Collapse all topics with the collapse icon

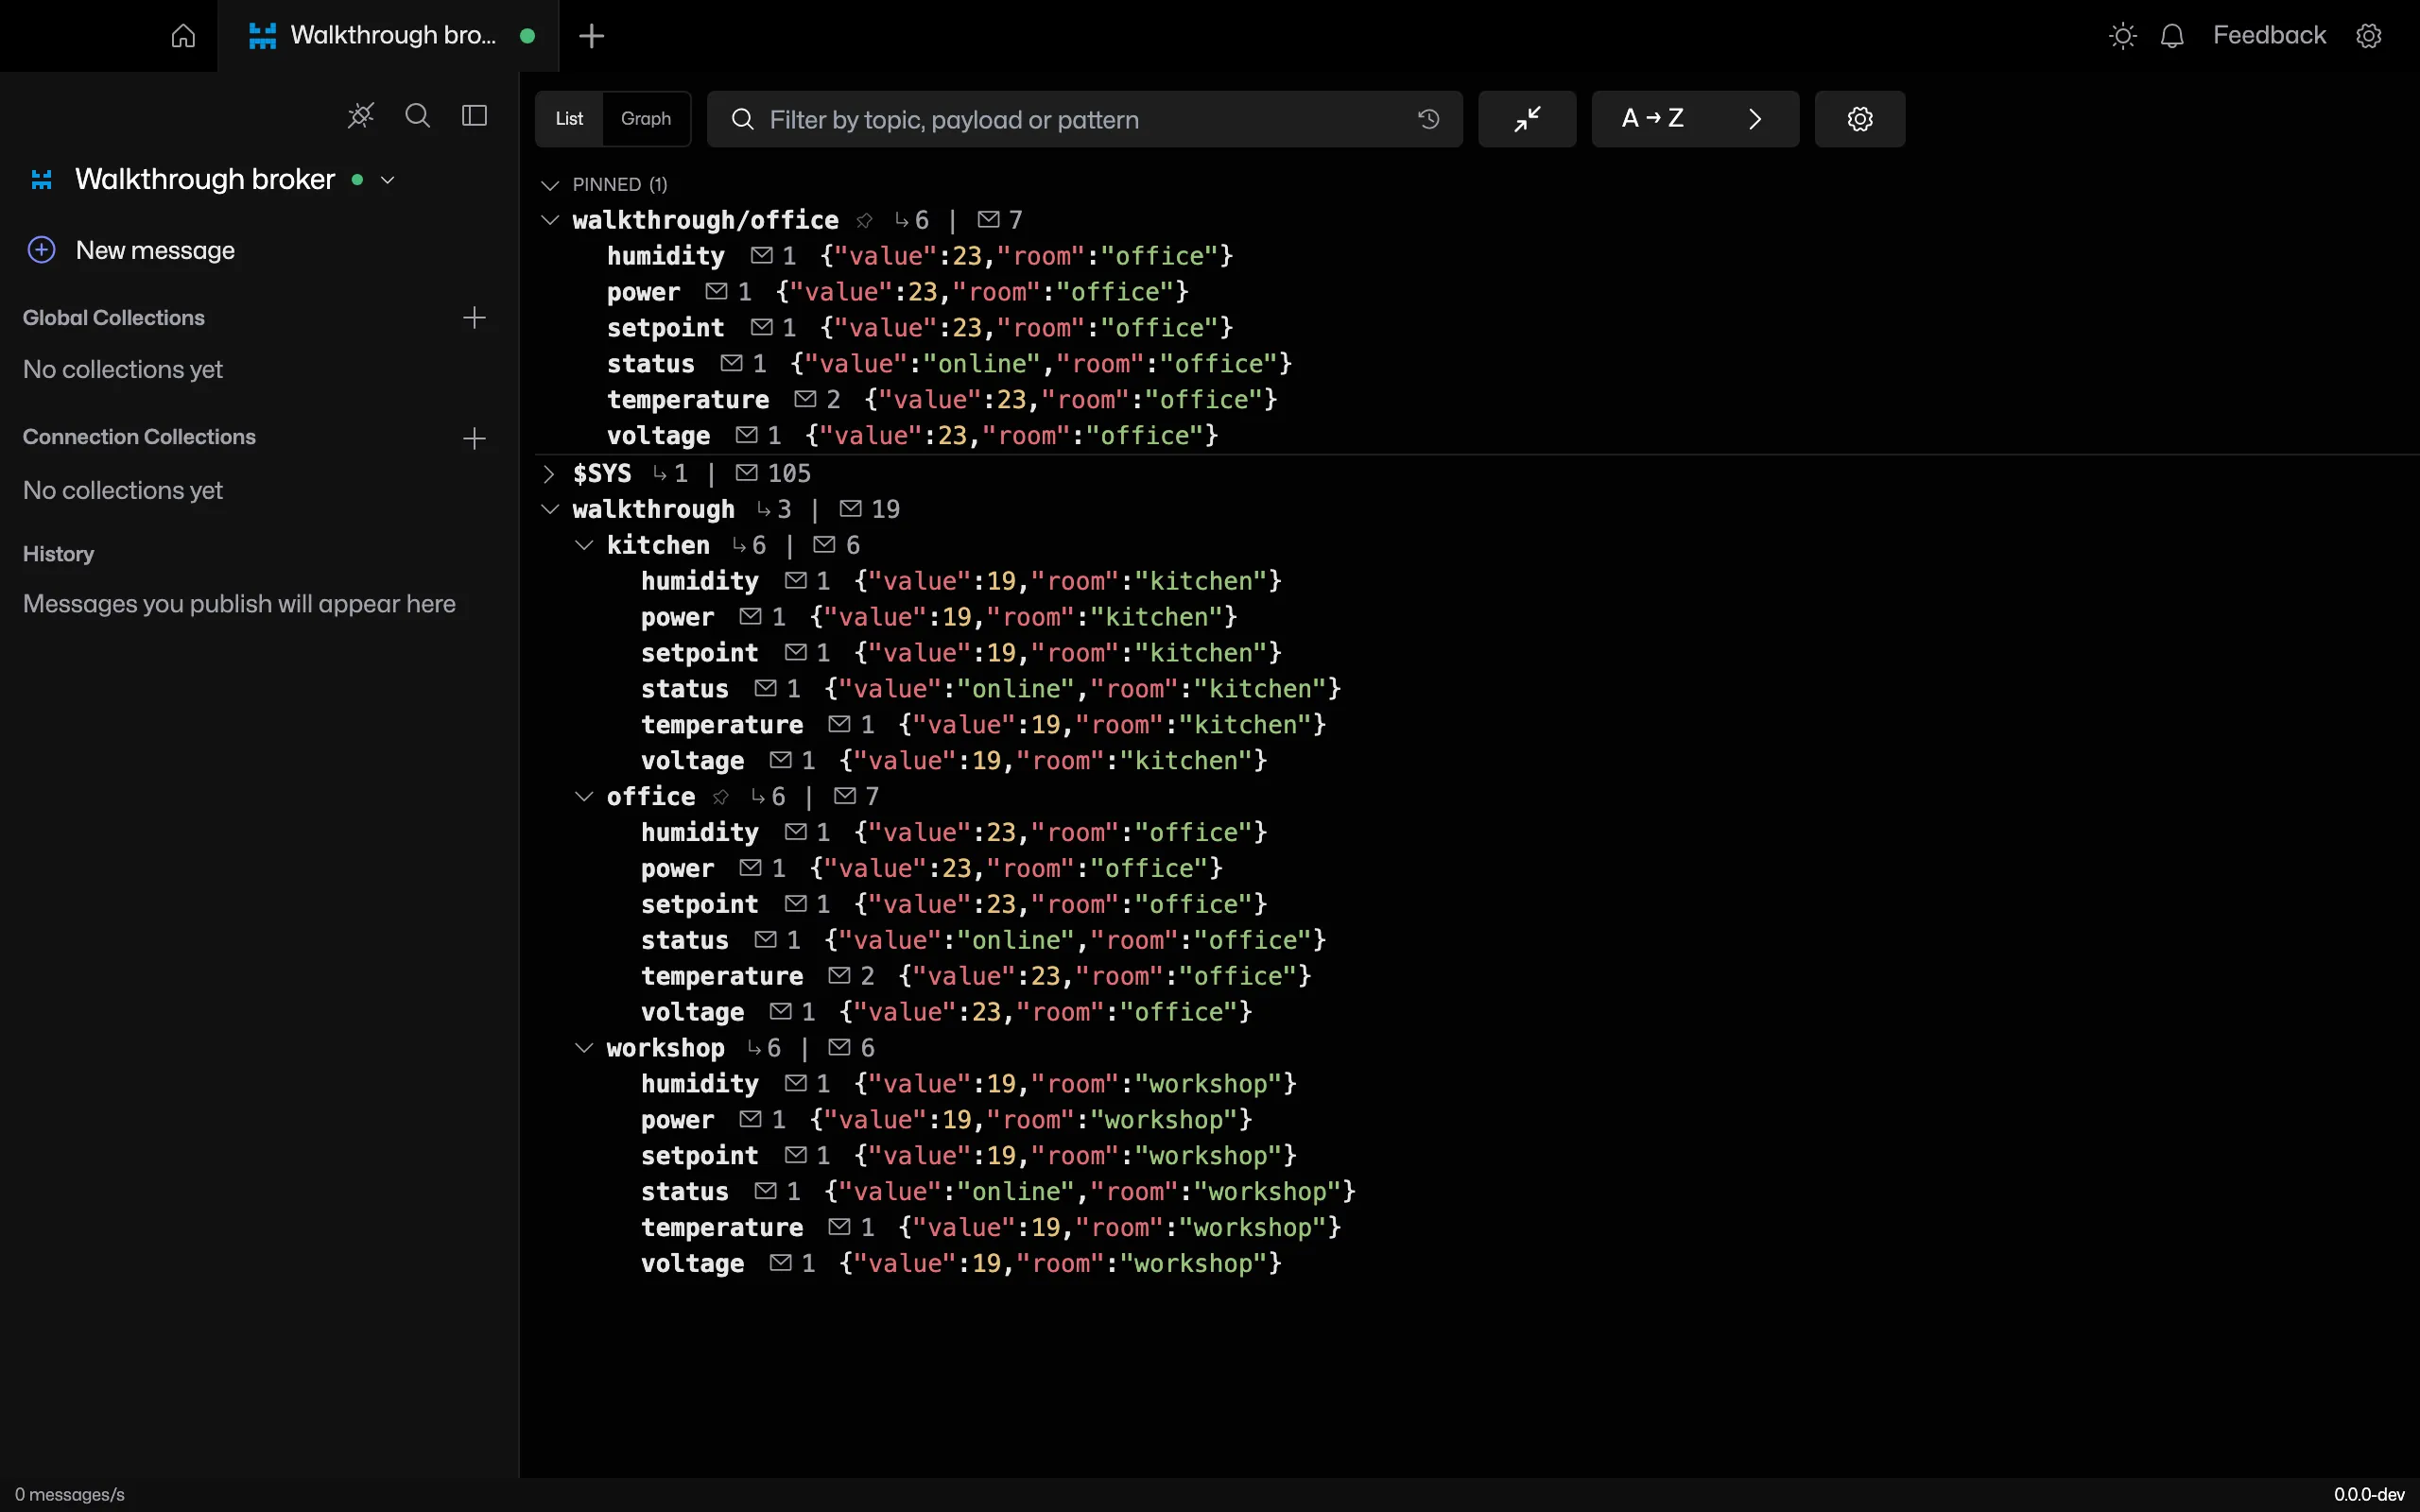(1527, 119)
